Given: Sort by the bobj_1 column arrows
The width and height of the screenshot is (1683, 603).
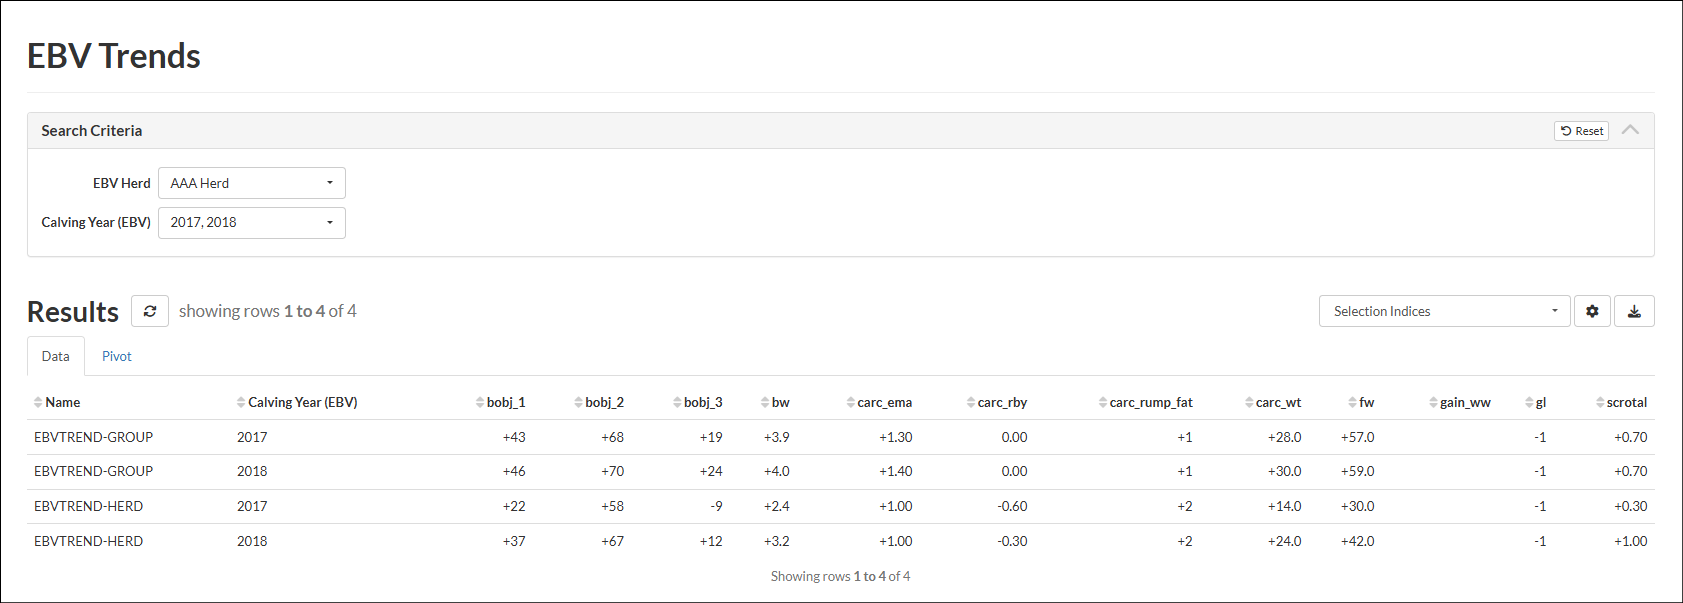Looking at the screenshot, I should (x=480, y=402).
